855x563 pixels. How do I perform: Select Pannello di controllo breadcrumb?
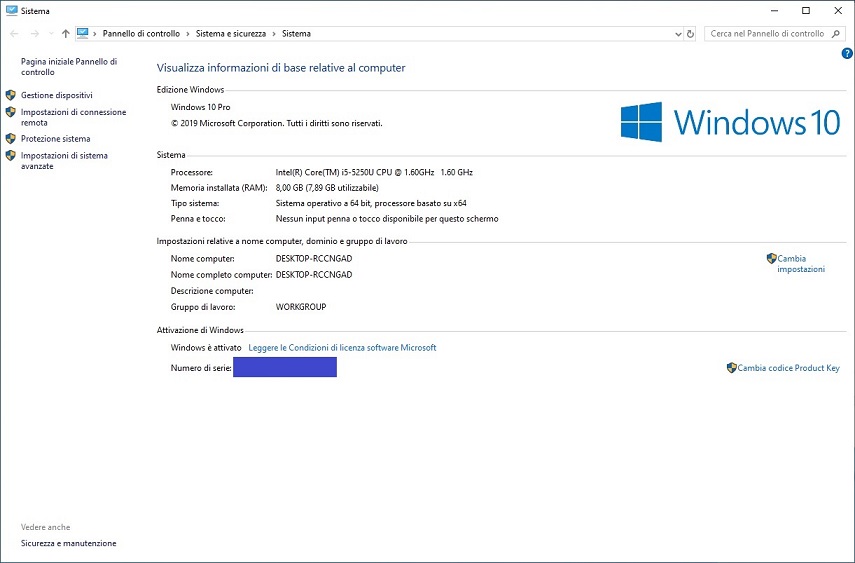pyautogui.click(x=141, y=34)
